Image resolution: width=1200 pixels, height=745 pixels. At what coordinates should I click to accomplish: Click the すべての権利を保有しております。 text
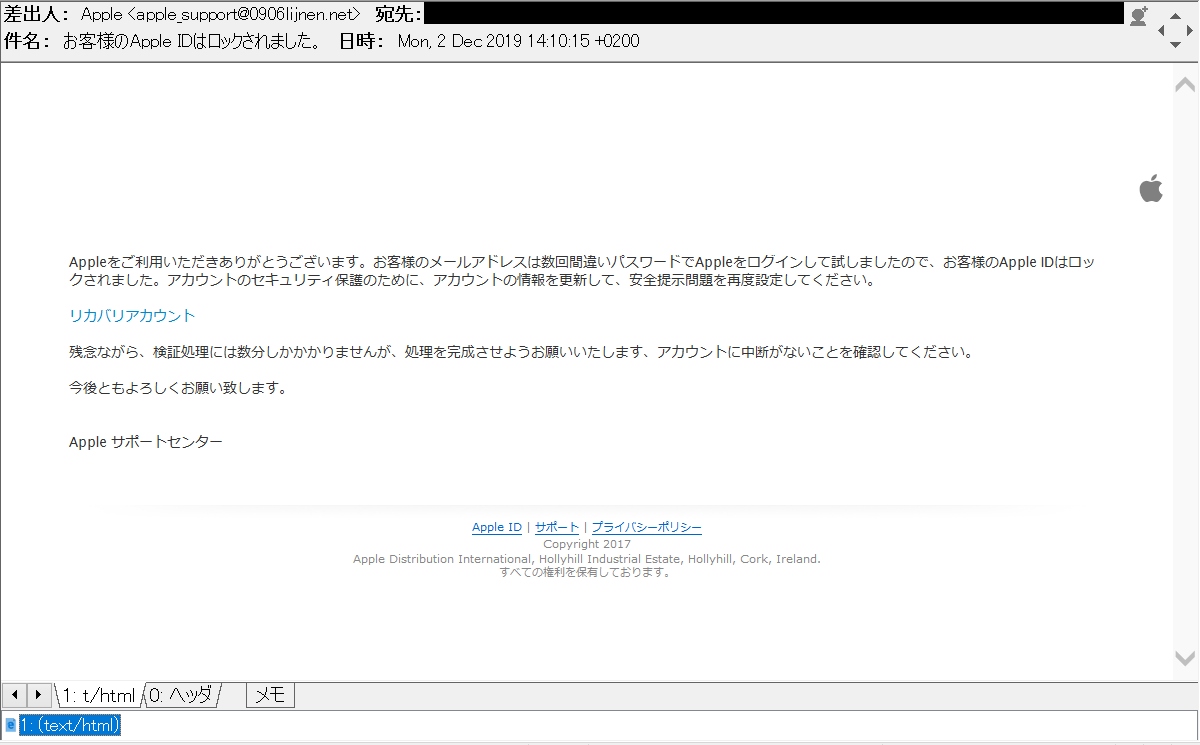(587, 573)
